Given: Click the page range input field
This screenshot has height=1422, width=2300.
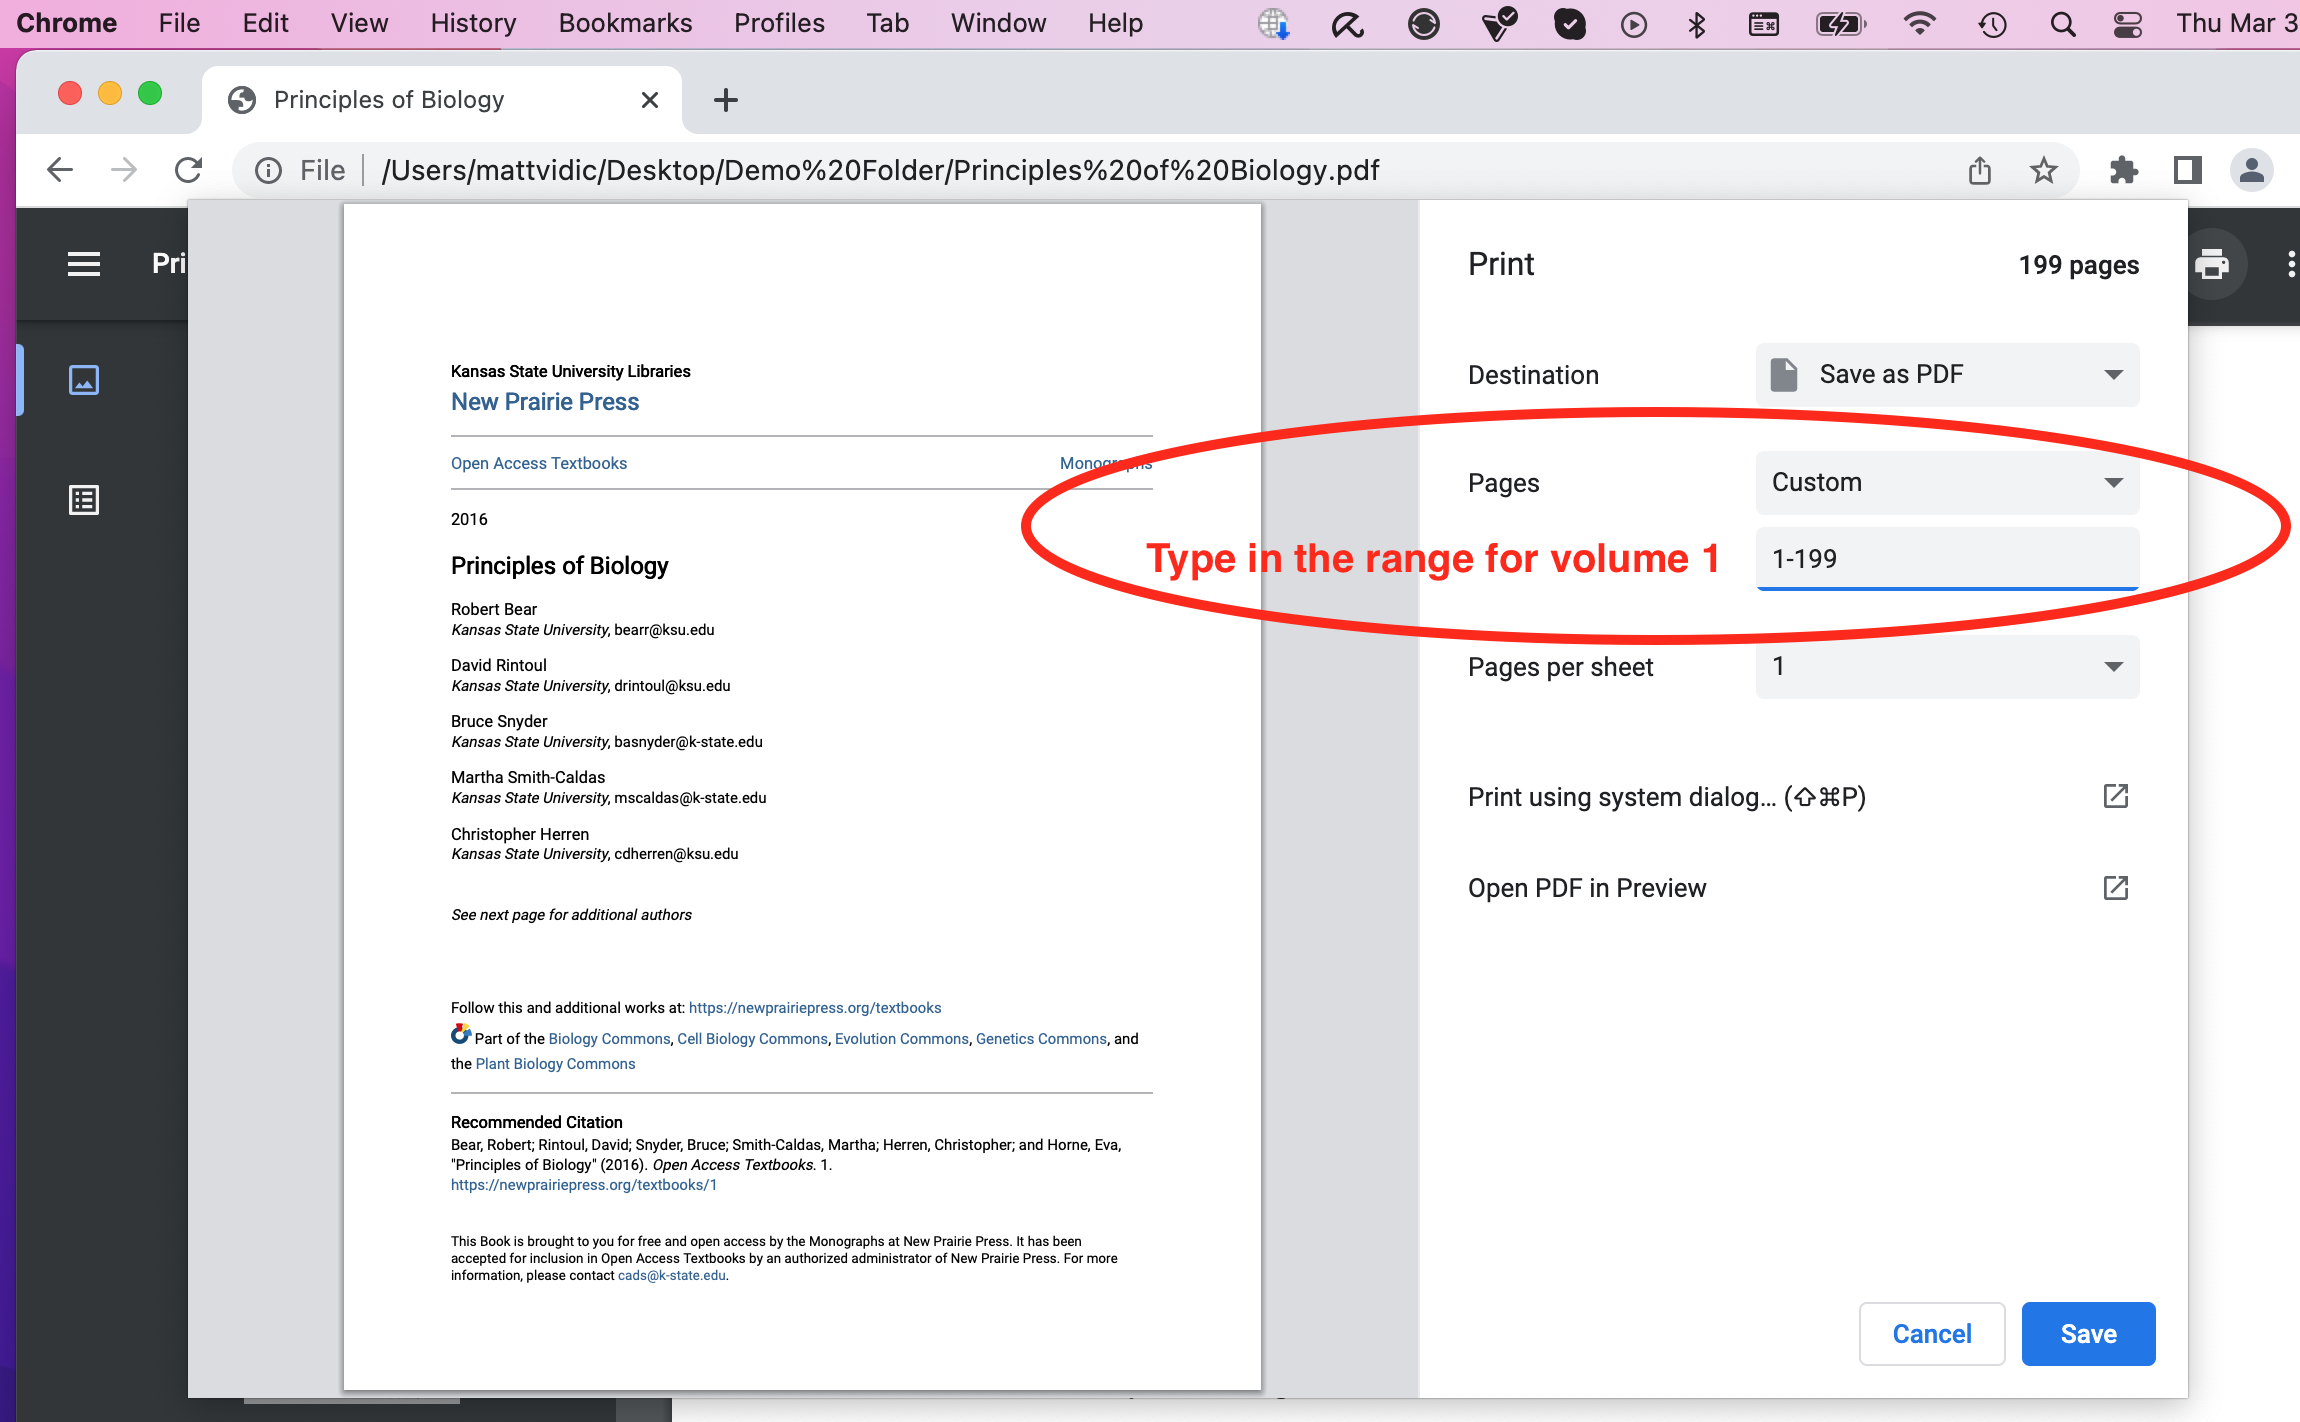Looking at the screenshot, I should tap(1947, 558).
